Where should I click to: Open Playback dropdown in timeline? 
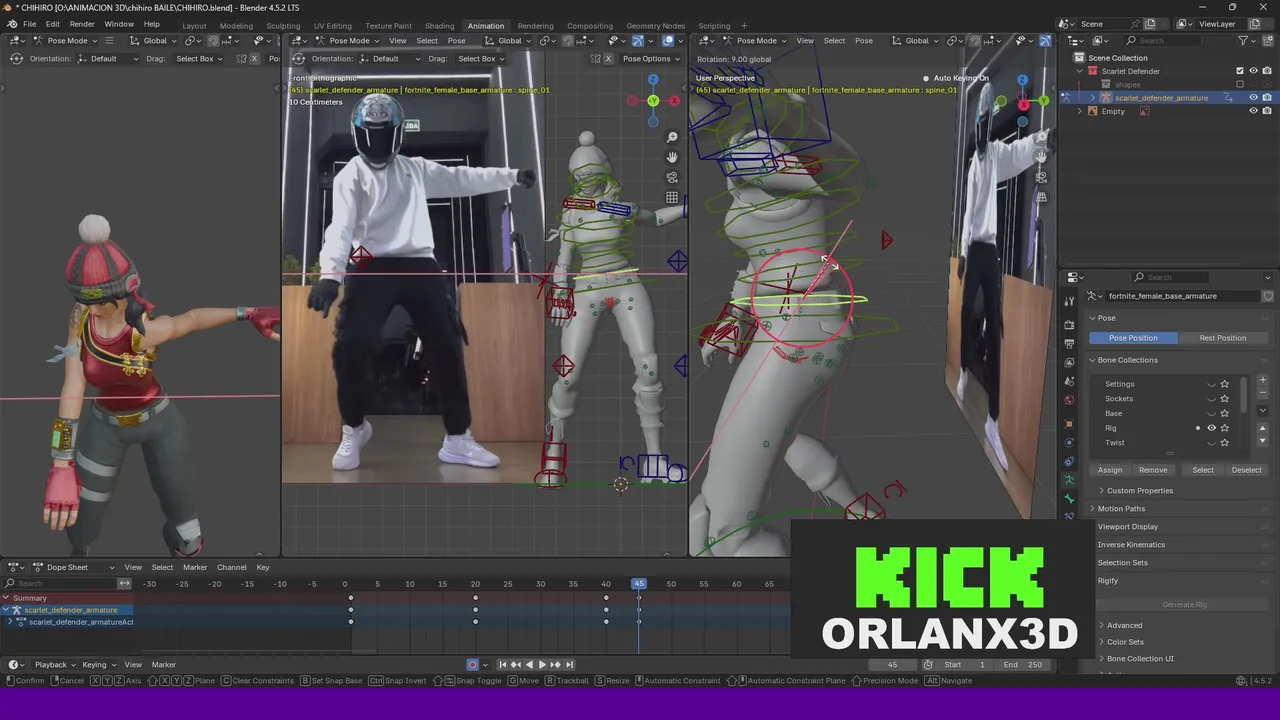pos(55,664)
